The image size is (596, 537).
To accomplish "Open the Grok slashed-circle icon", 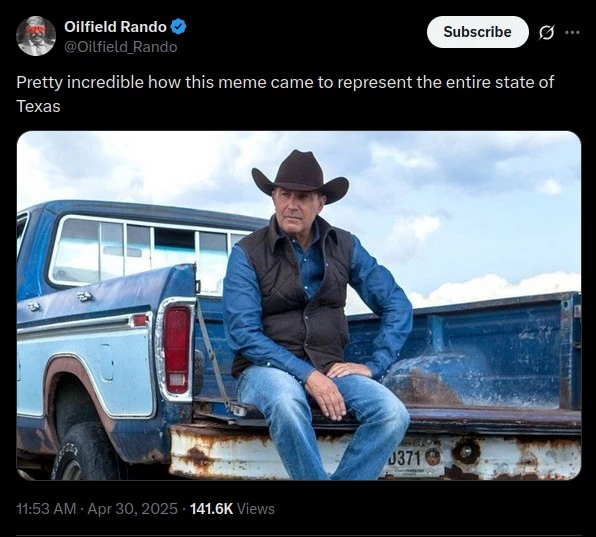I will pos(546,32).
